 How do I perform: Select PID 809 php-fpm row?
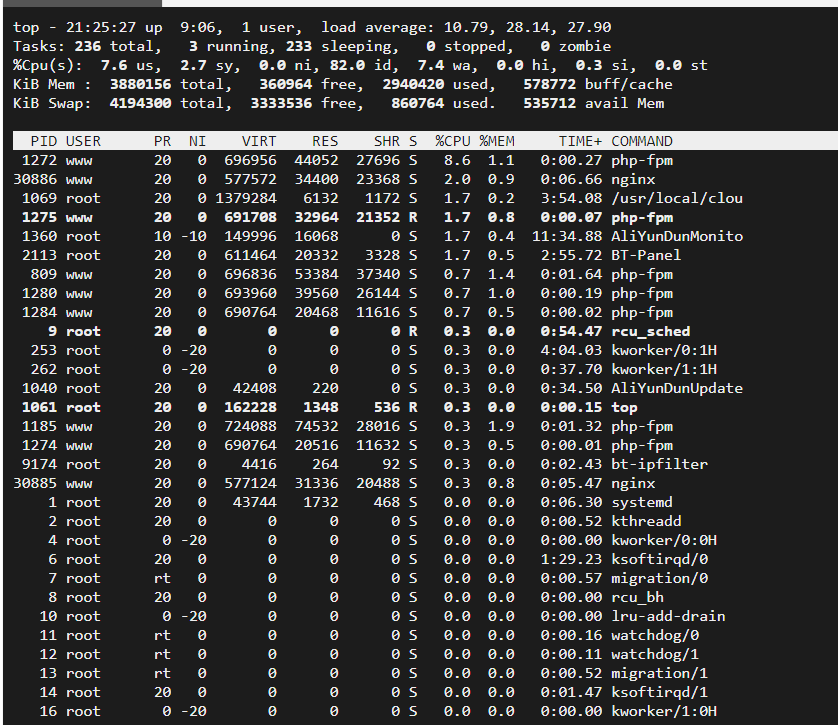point(43,274)
